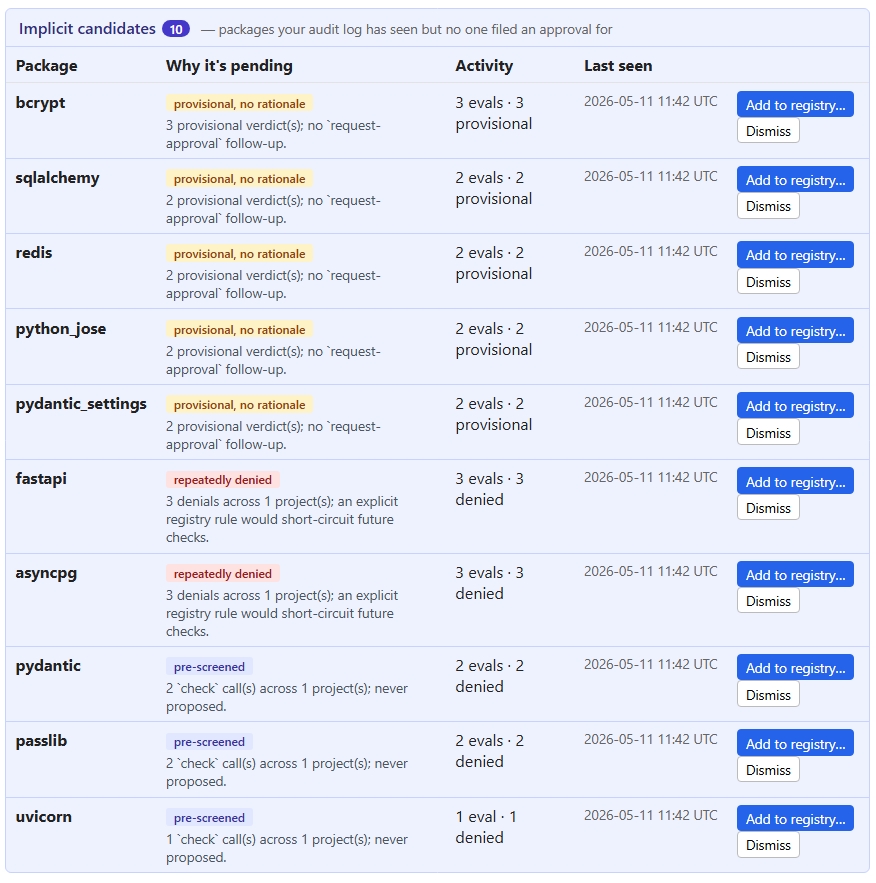Dismiss the pydantic_settings candidate

(768, 432)
